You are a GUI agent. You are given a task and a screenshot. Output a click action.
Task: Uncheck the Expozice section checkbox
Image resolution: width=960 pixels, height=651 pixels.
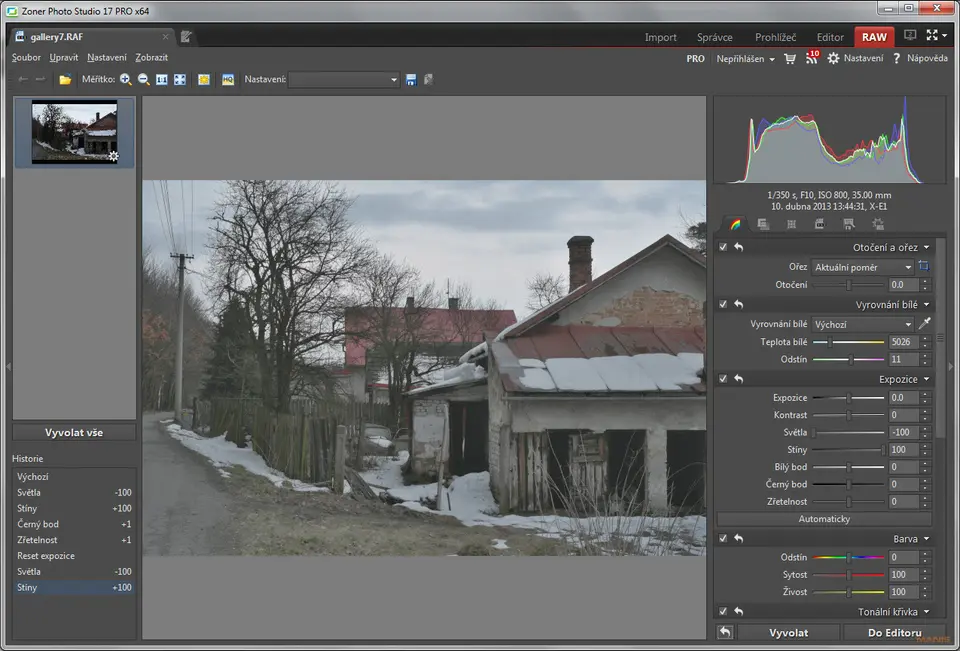(x=723, y=379)
